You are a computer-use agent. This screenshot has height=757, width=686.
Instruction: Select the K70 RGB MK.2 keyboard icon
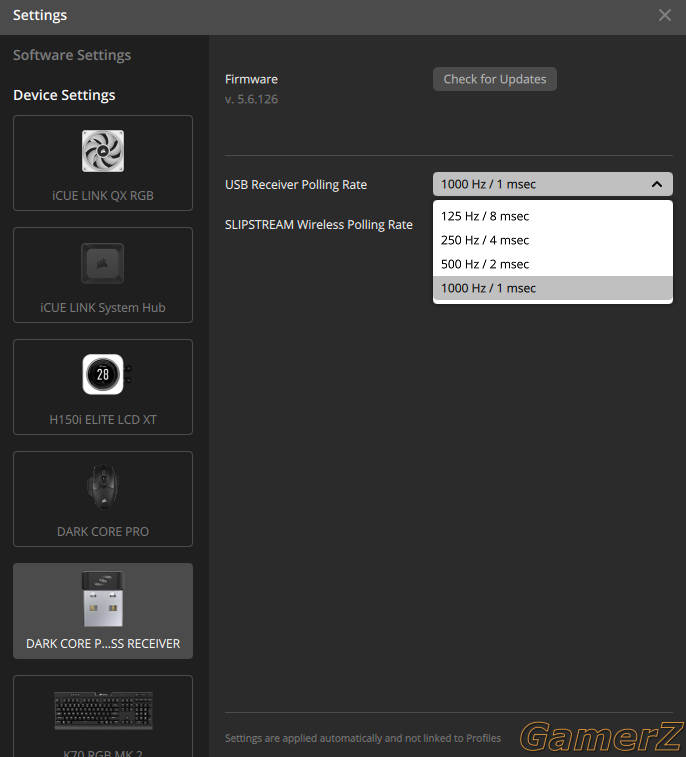(103, 711)
